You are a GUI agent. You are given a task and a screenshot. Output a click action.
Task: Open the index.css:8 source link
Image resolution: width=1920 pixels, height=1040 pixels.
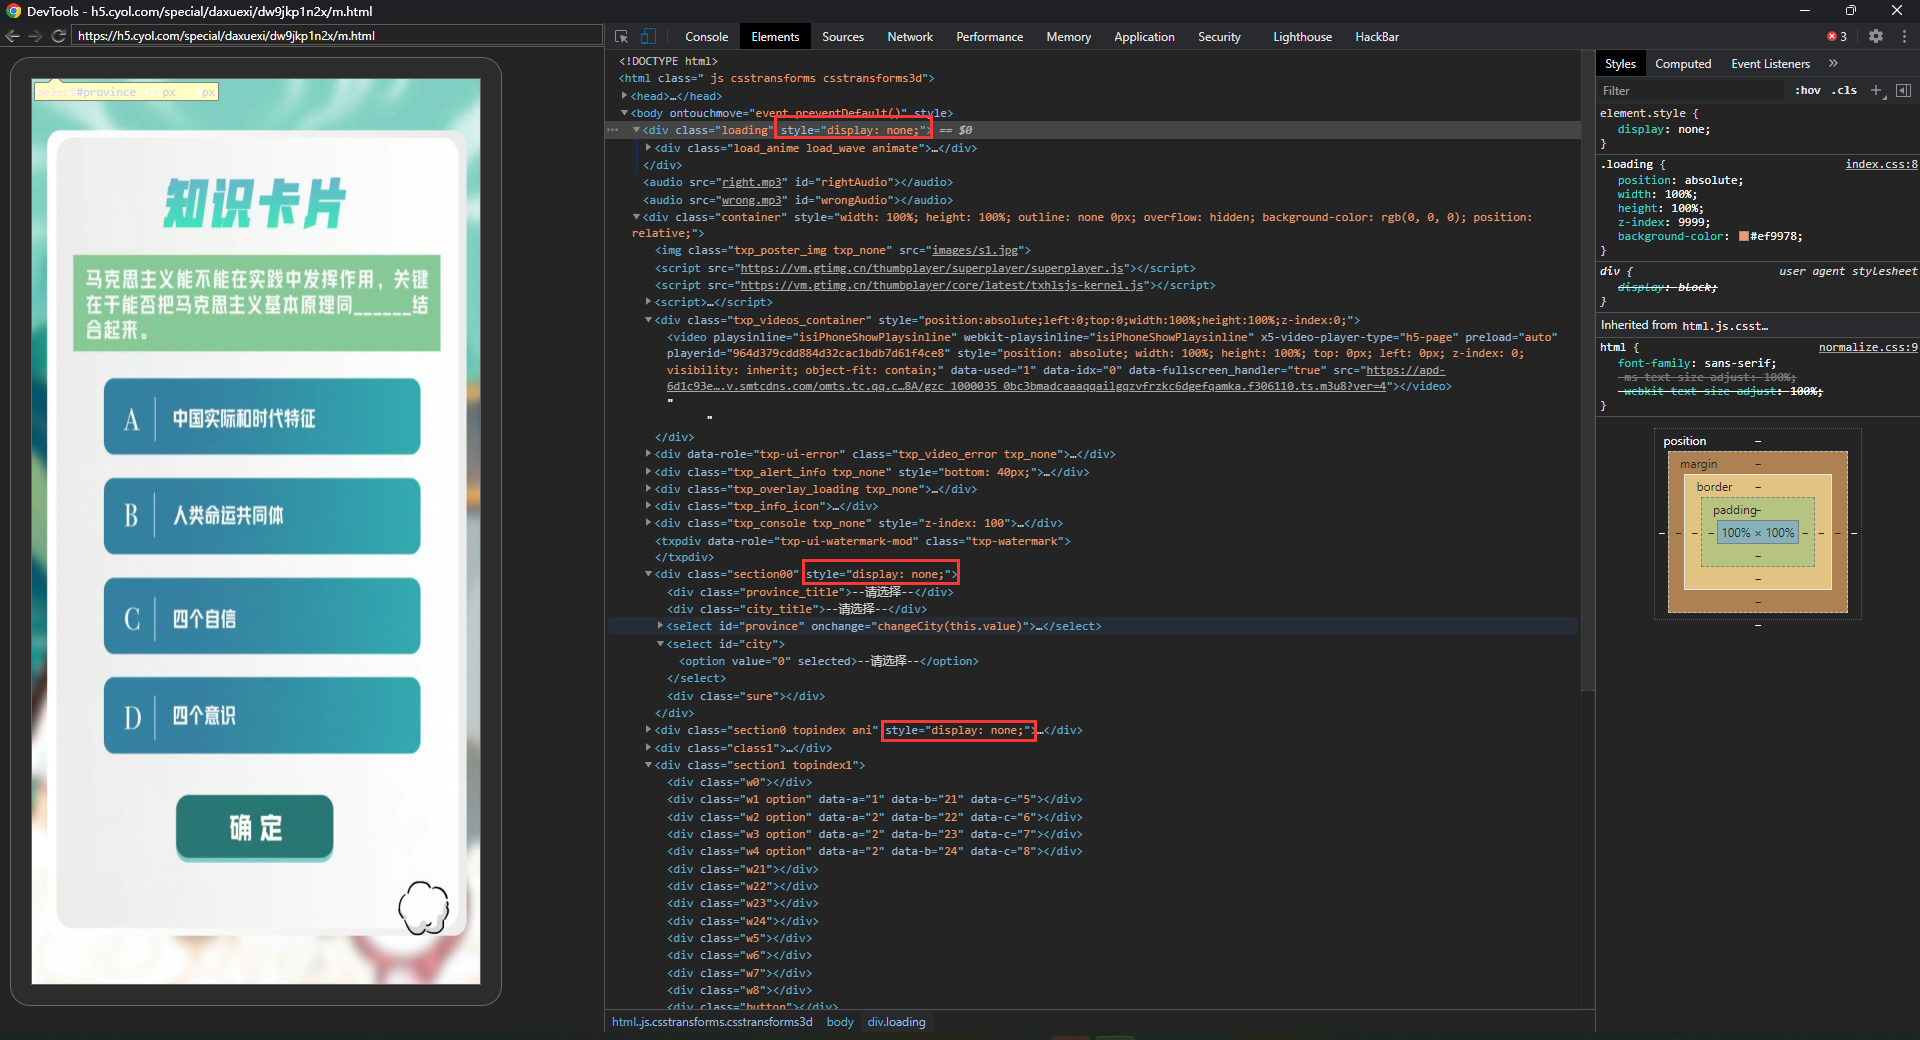1881,164
